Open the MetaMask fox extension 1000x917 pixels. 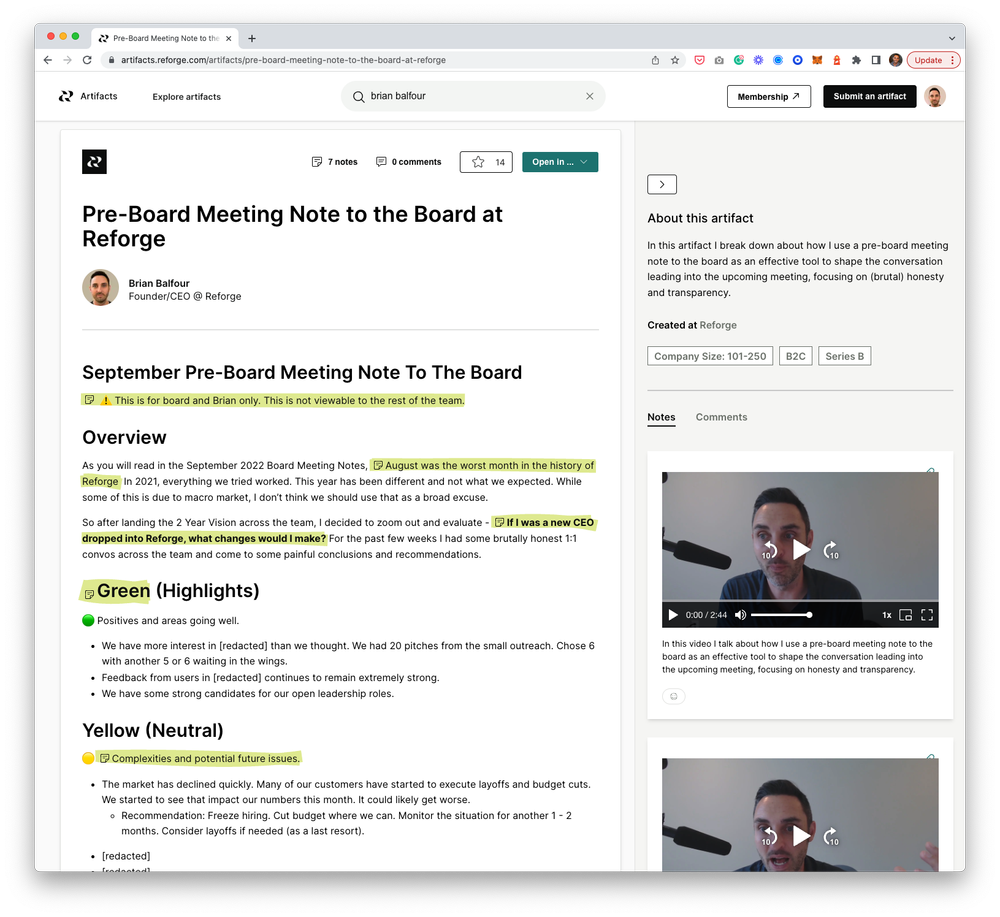pyautogui.click(x=817, y=60)
